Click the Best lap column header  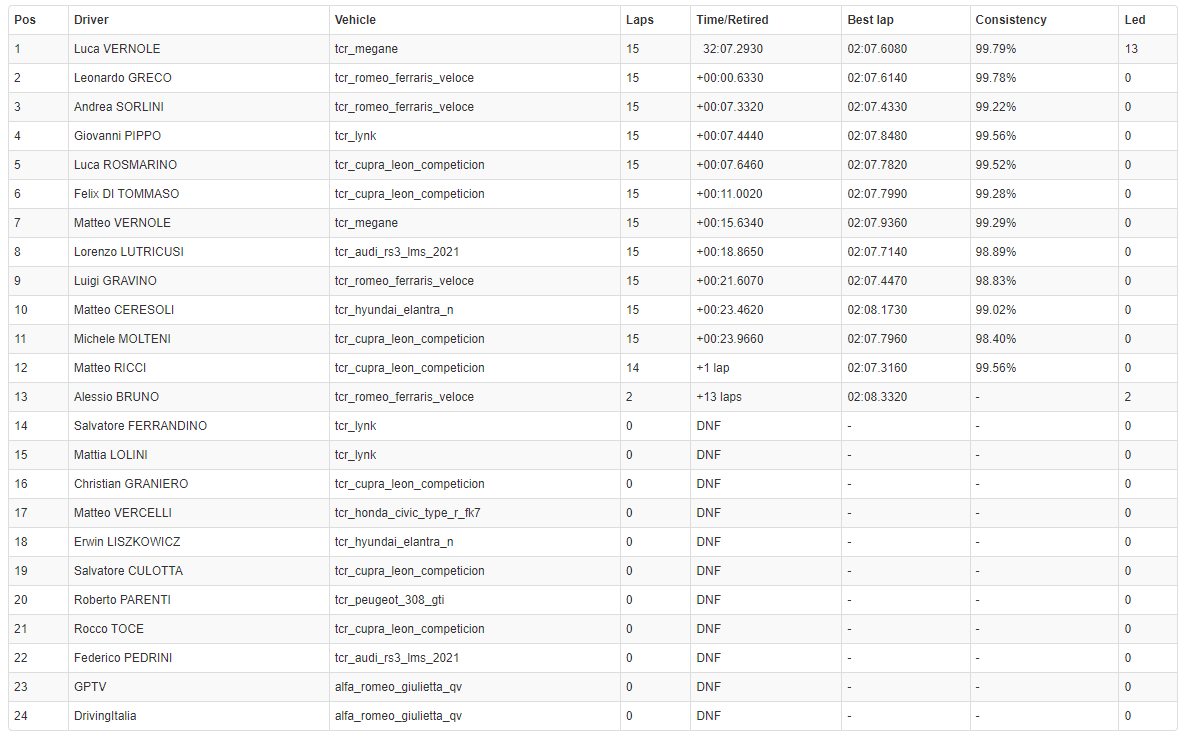click(870, 20)
